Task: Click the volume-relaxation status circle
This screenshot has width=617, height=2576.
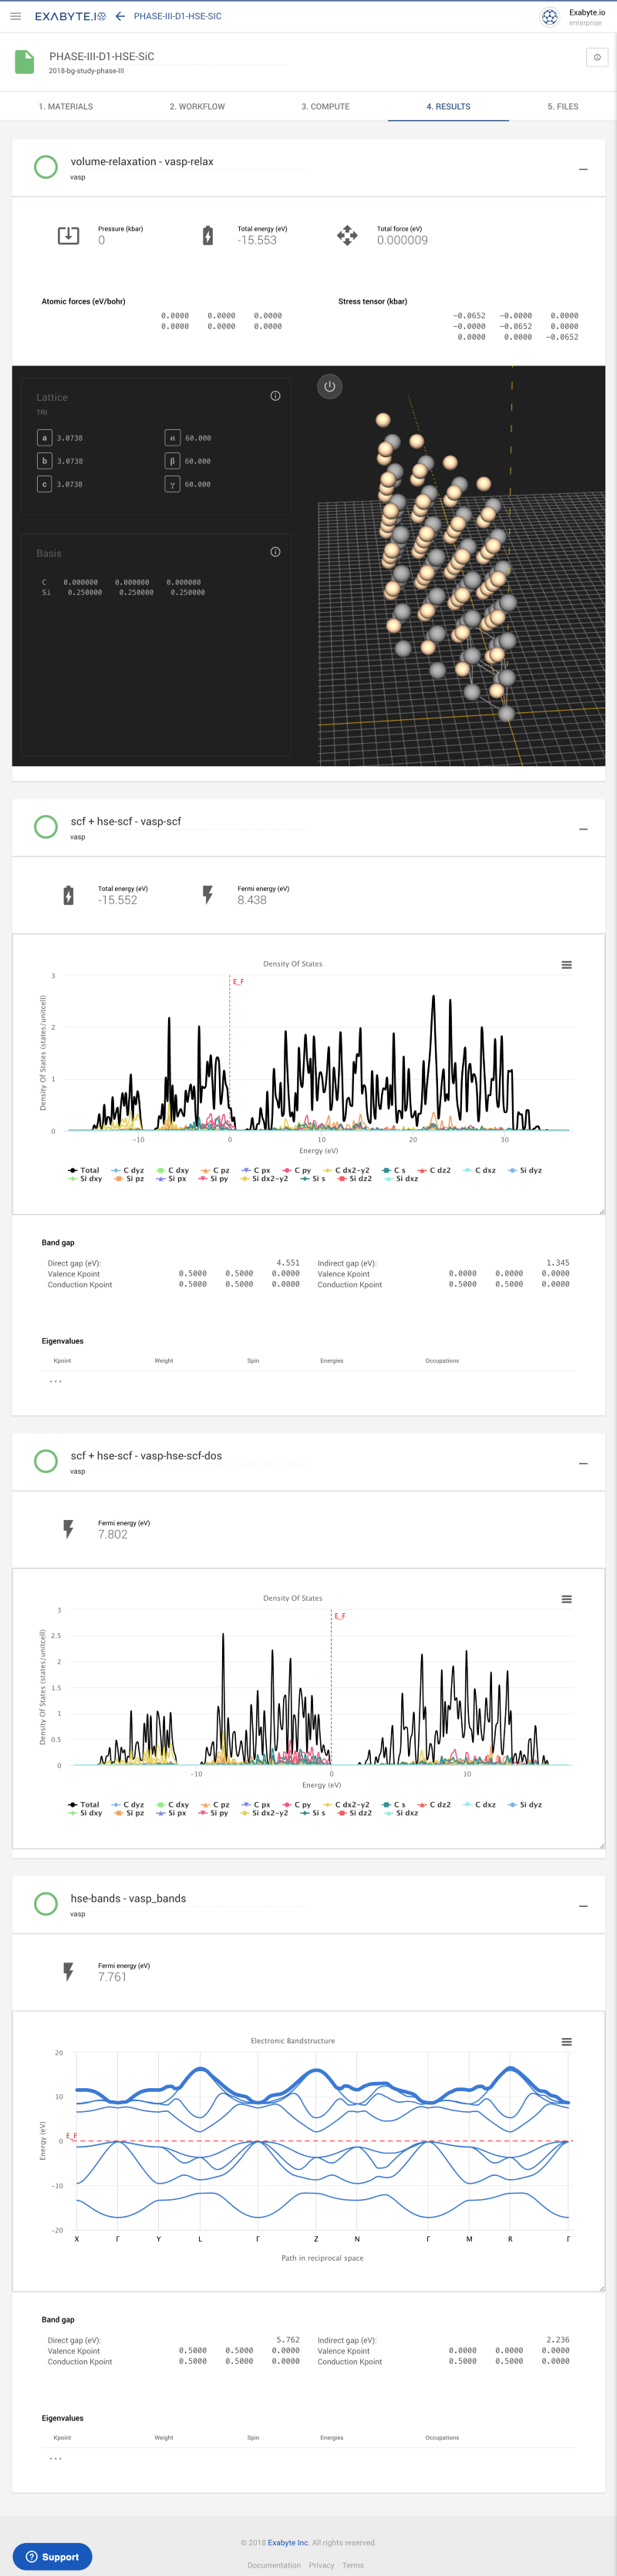Action: tap(46, 167)
